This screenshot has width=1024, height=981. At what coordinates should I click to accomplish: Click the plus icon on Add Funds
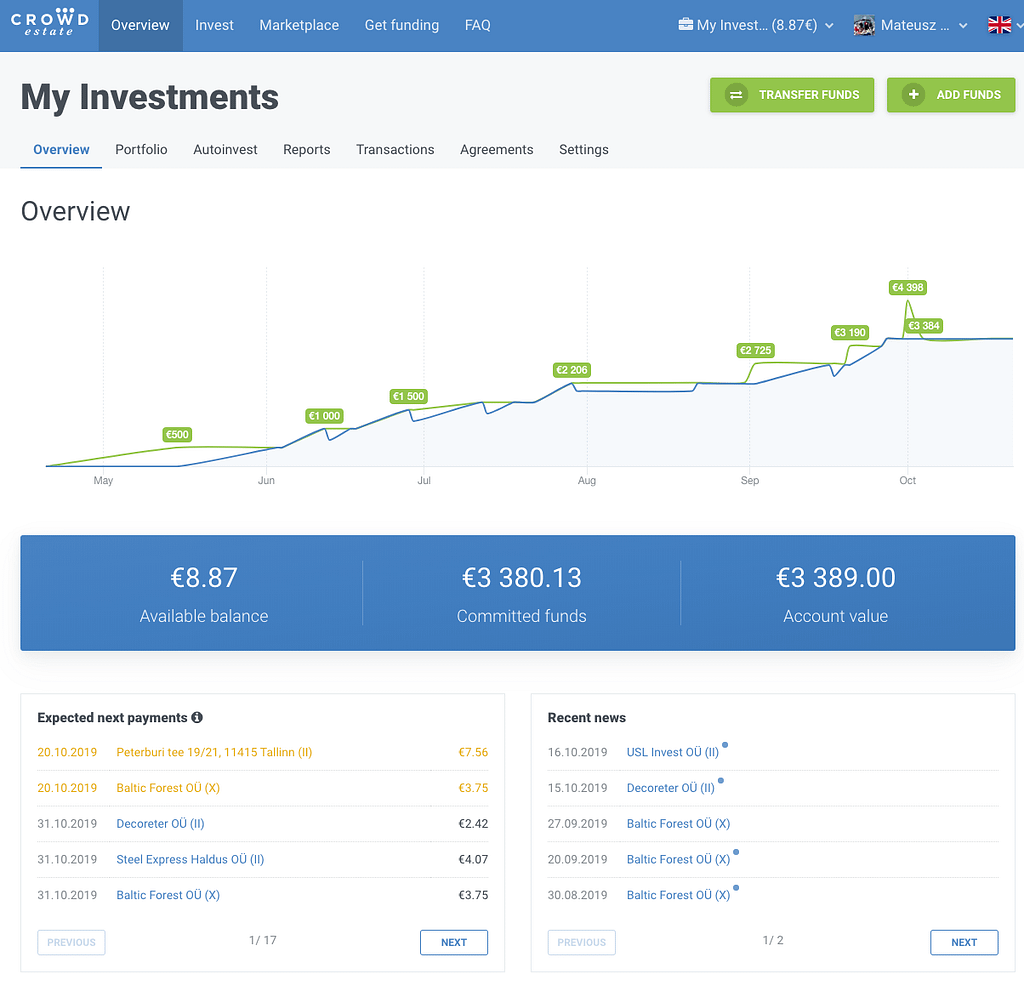click(913, 95)
